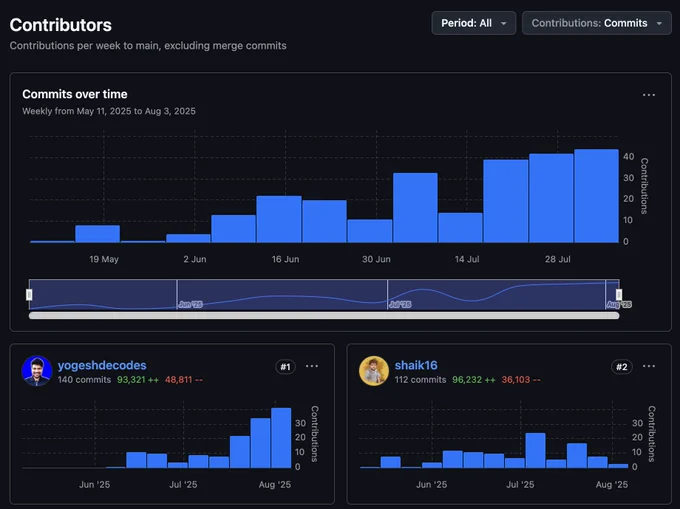Image resolution: width=680 pixels, height=509 pixels.
Task: Open yogeshdecodes profile link
Action: point(102,365)
